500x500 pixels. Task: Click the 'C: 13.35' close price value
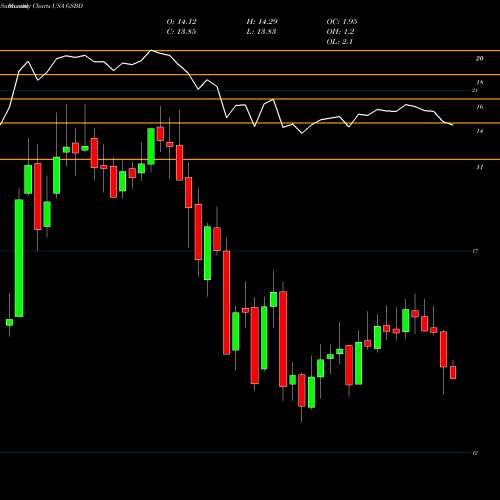point(181,32)
